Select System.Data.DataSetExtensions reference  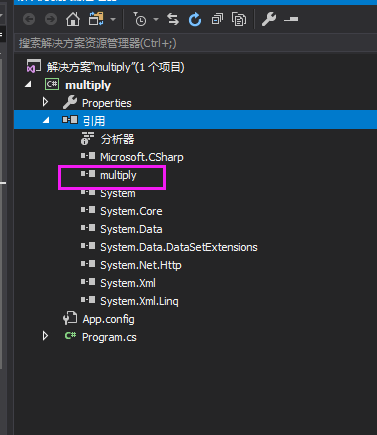click(x=179, y=247)
